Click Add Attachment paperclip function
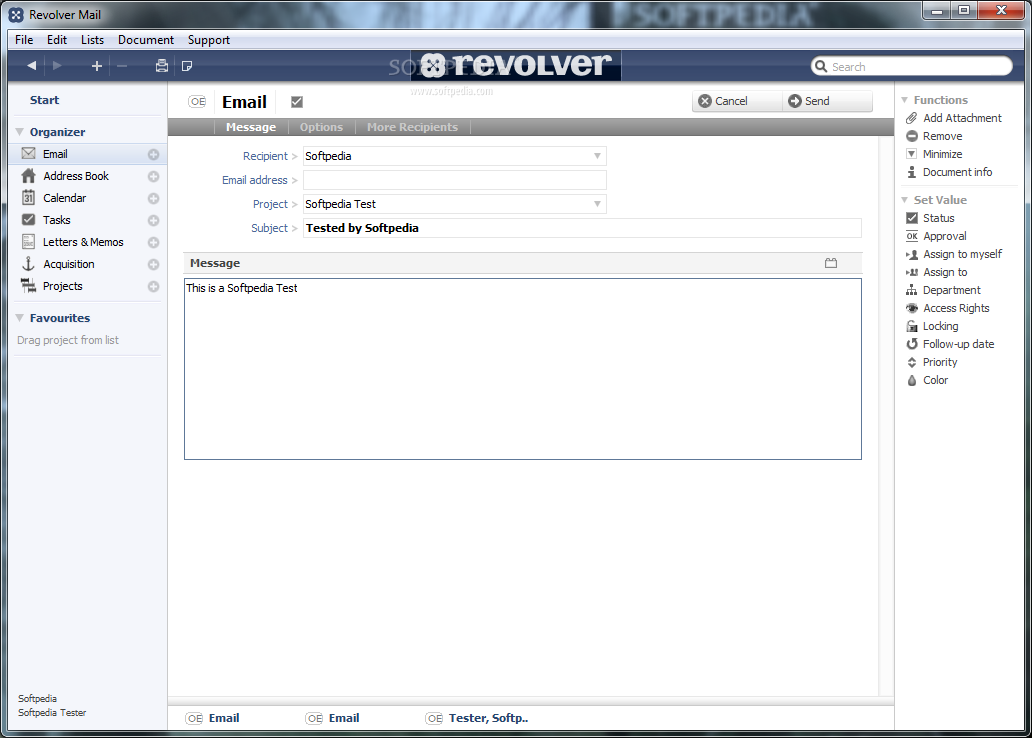Screen dimensions: 1032x738 tap(954, 118)
